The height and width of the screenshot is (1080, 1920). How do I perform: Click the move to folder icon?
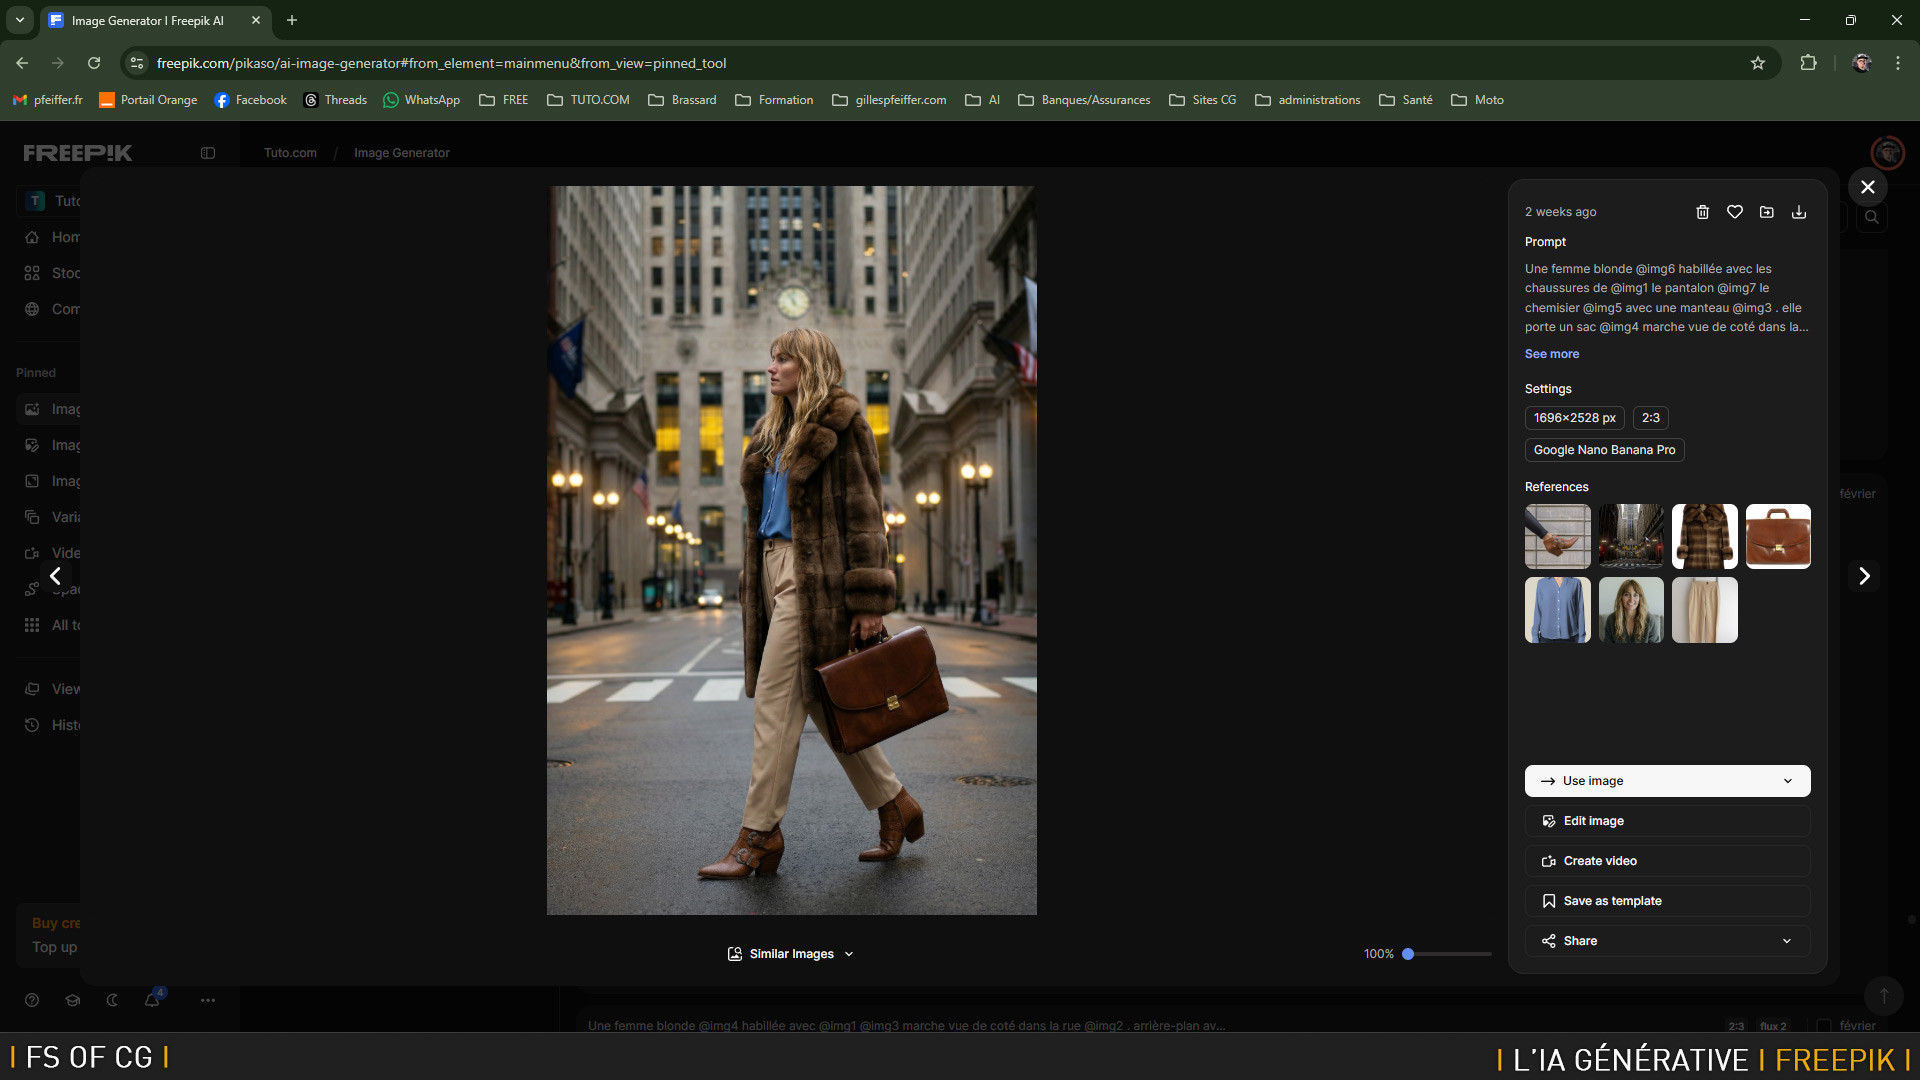[x=1767, y=212]
